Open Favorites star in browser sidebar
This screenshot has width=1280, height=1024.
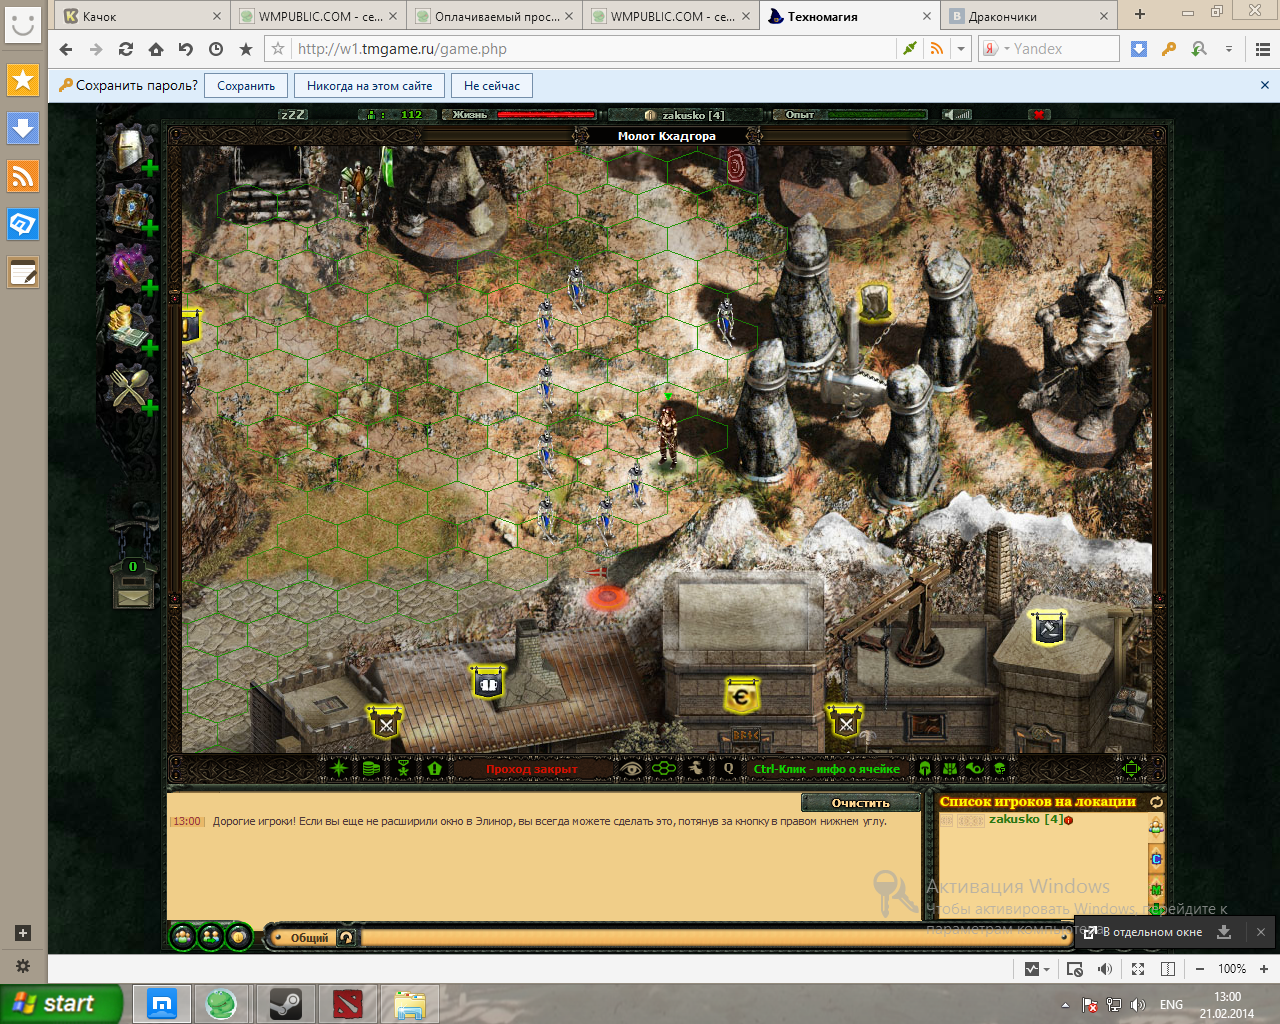[23, 80]
